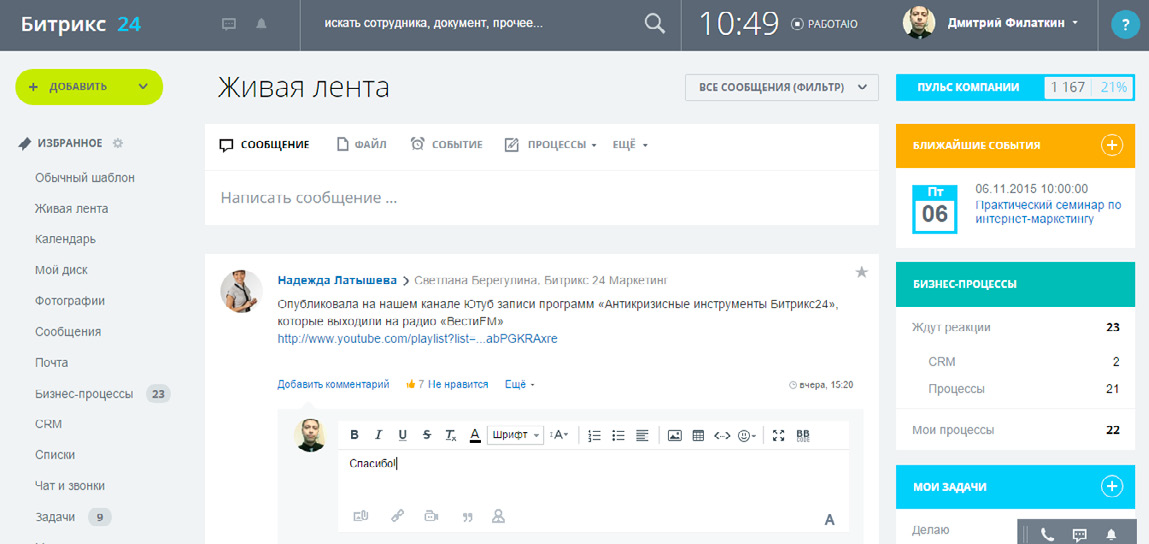1149x544 pixels.
Task: Insert quote in comment
Action: [x=468, y=517]
